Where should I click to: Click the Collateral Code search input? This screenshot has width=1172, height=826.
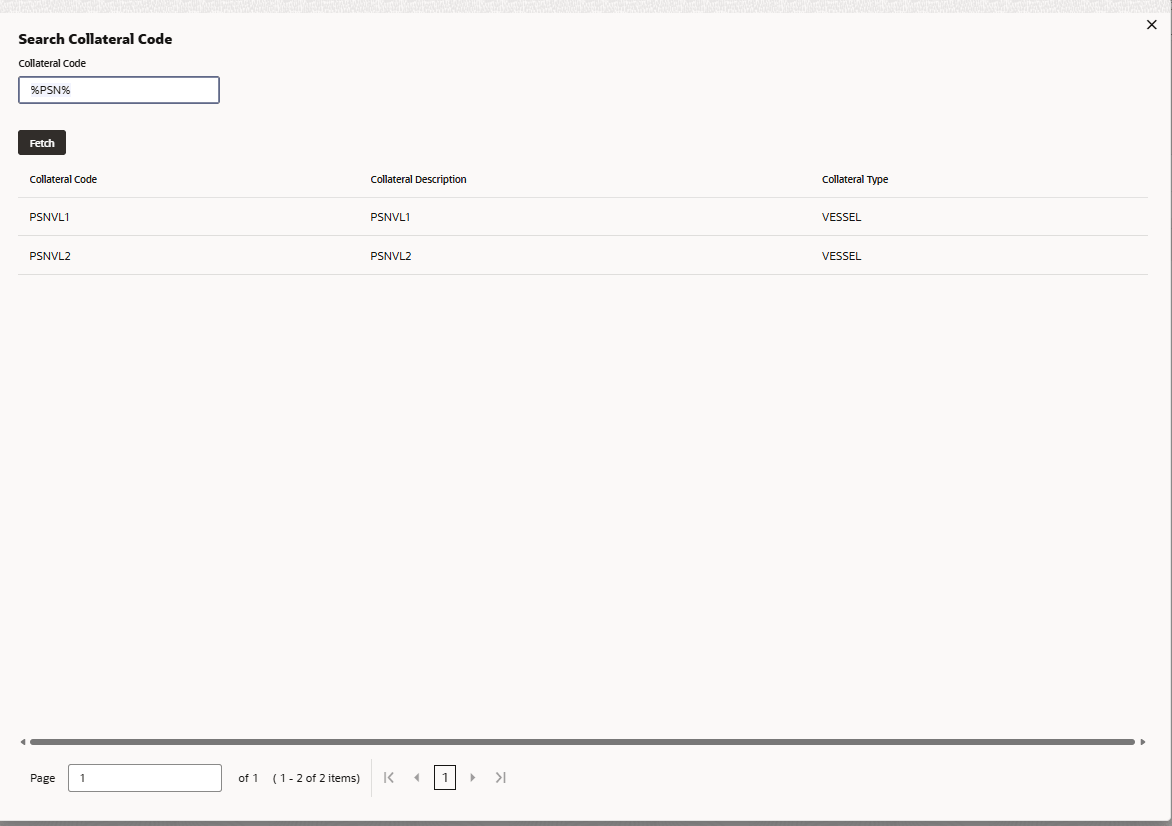pos(119,90)
